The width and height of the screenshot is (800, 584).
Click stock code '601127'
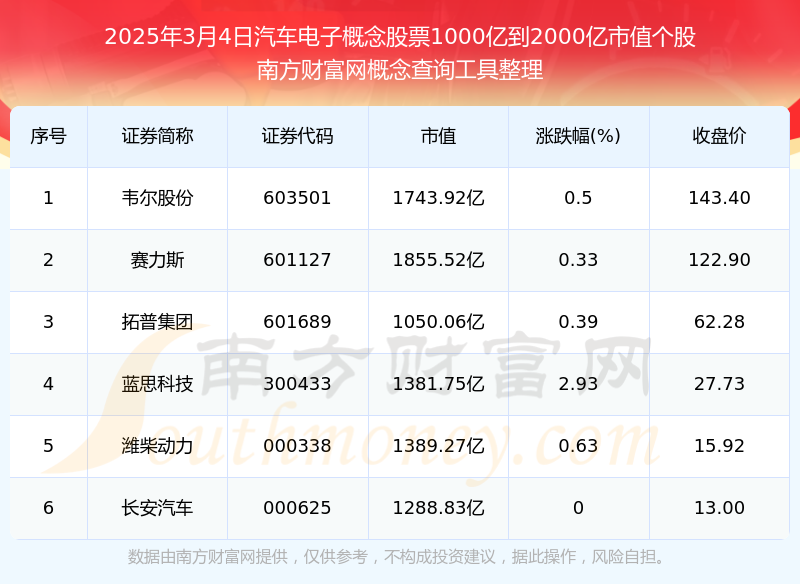pos(297,260)
